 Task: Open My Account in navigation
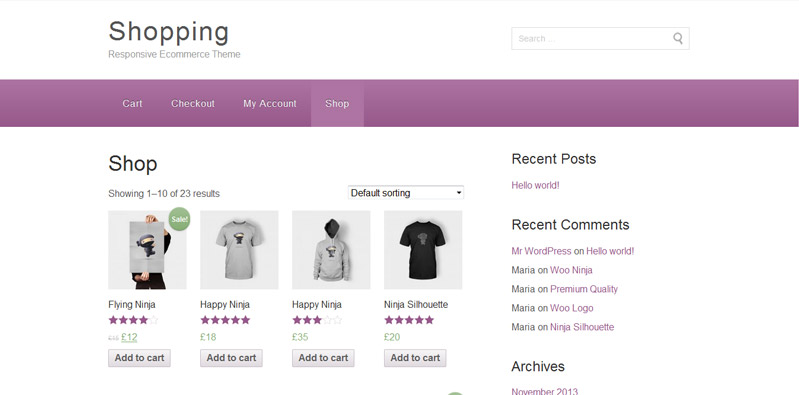[270, 103]
